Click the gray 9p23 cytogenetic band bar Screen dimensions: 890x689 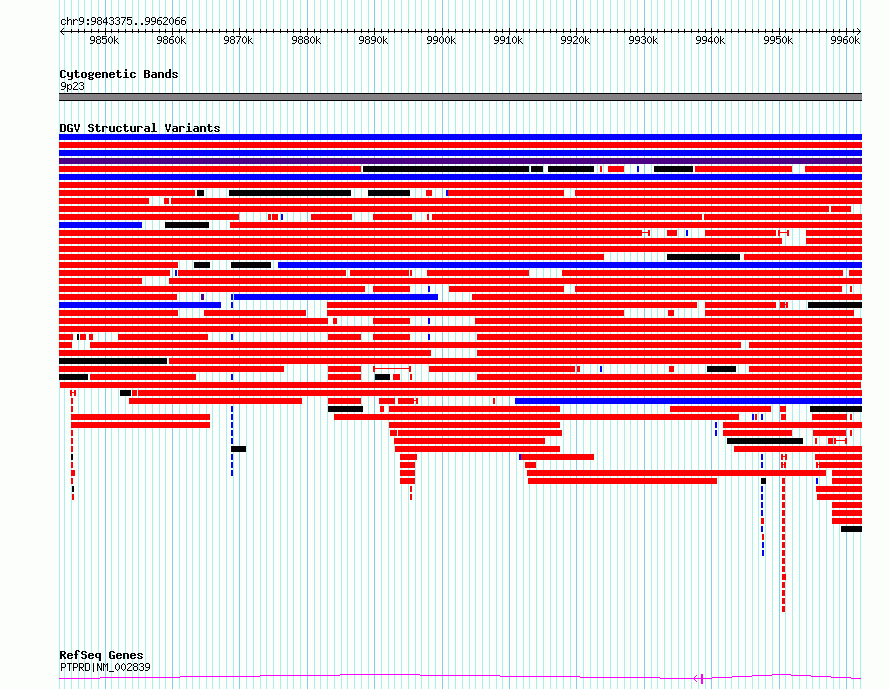[x=460, y=97]
